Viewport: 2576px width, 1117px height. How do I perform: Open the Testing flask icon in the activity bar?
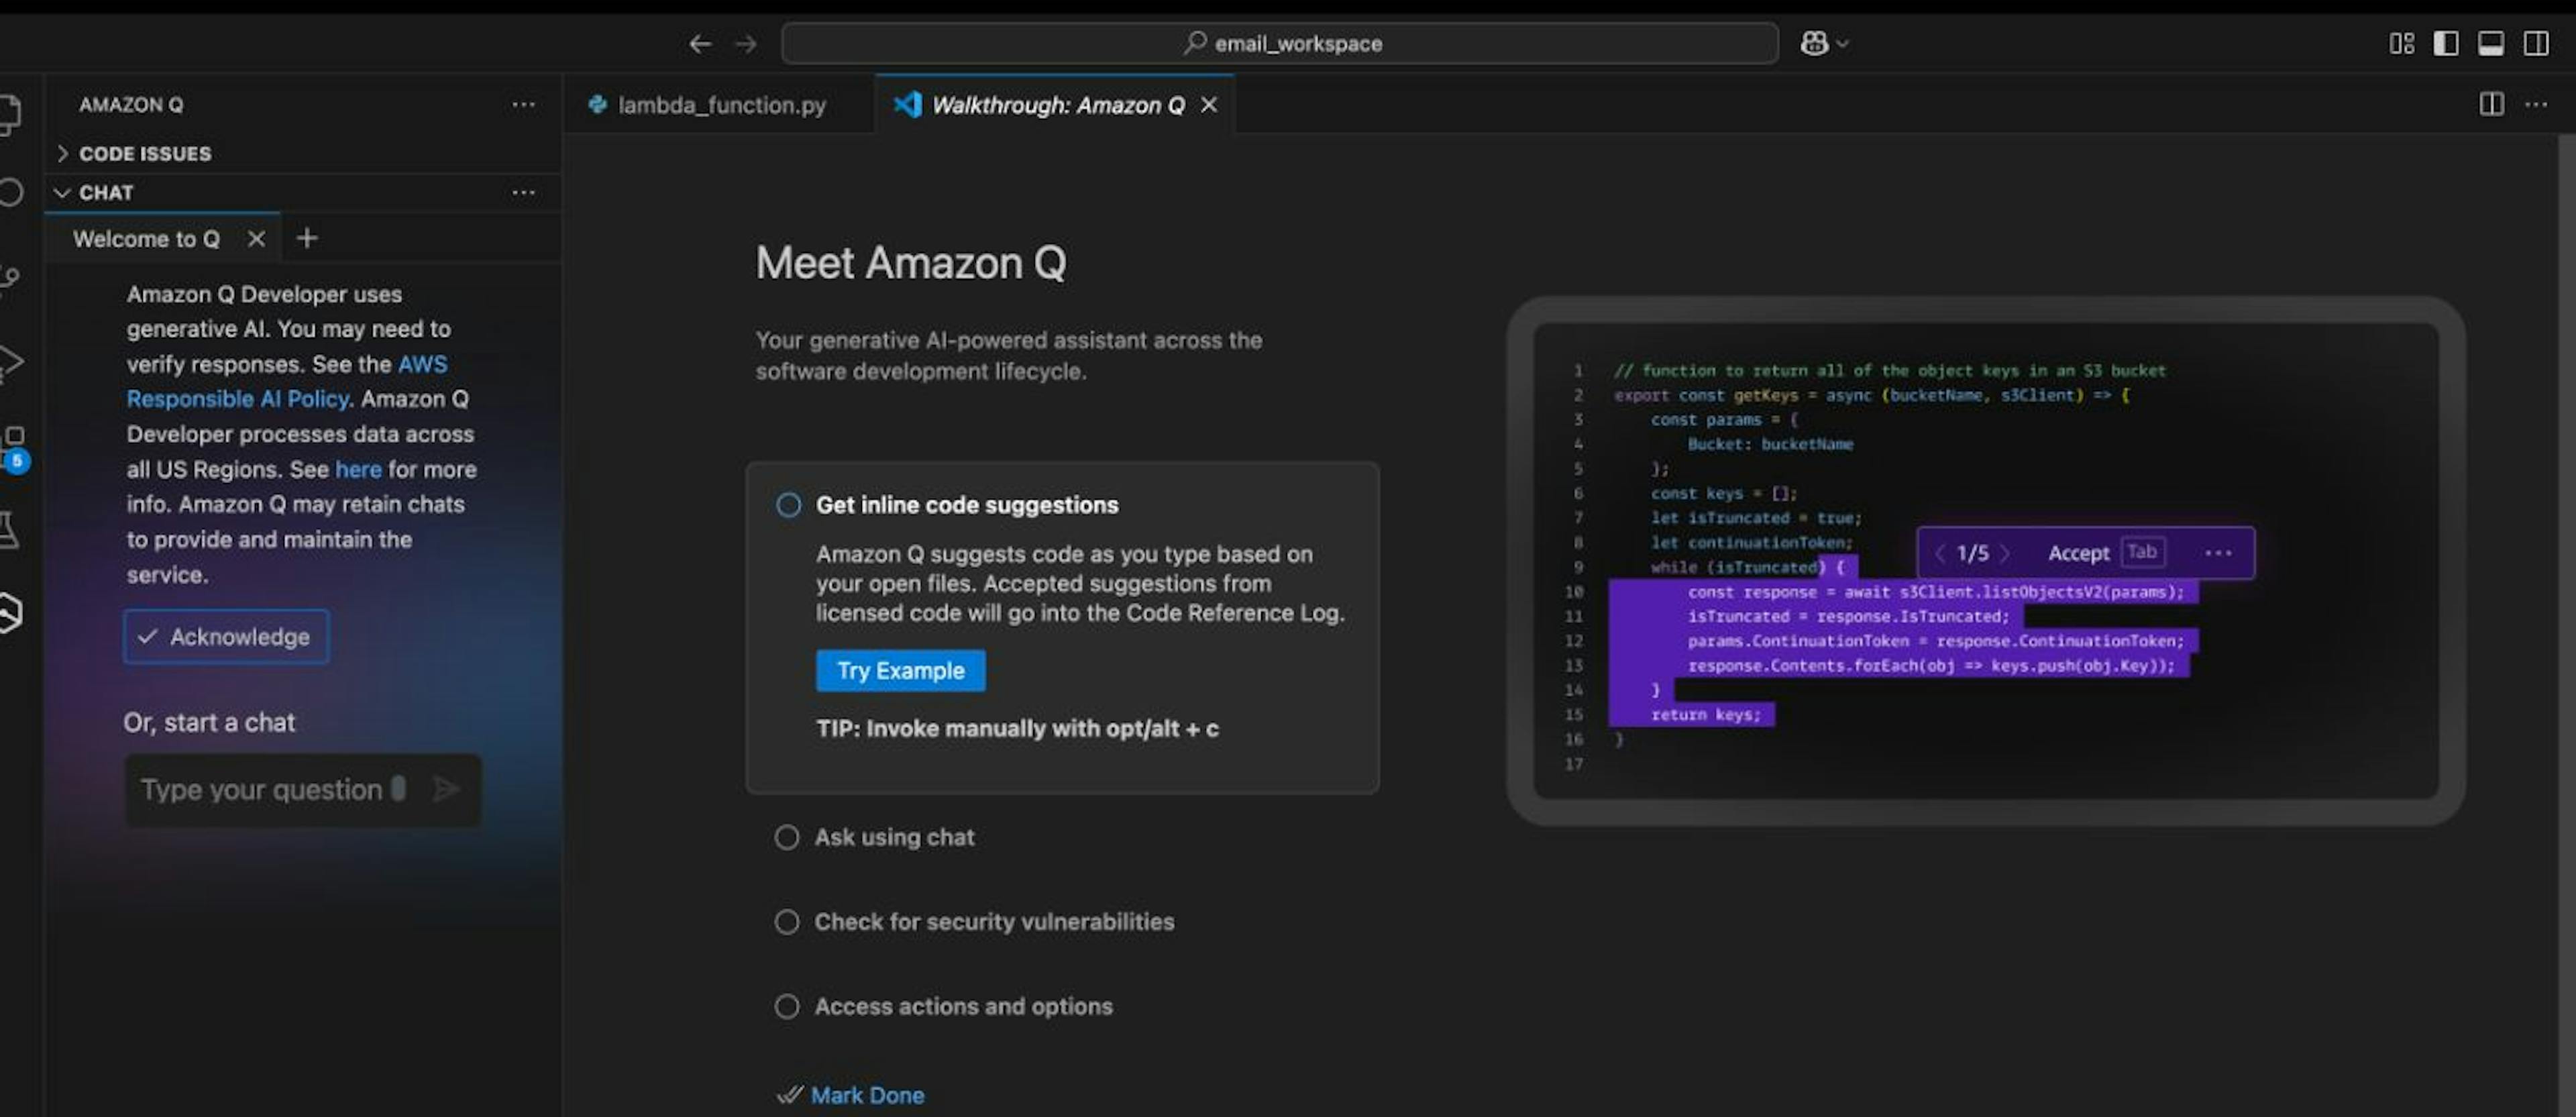tap(10, 530)
